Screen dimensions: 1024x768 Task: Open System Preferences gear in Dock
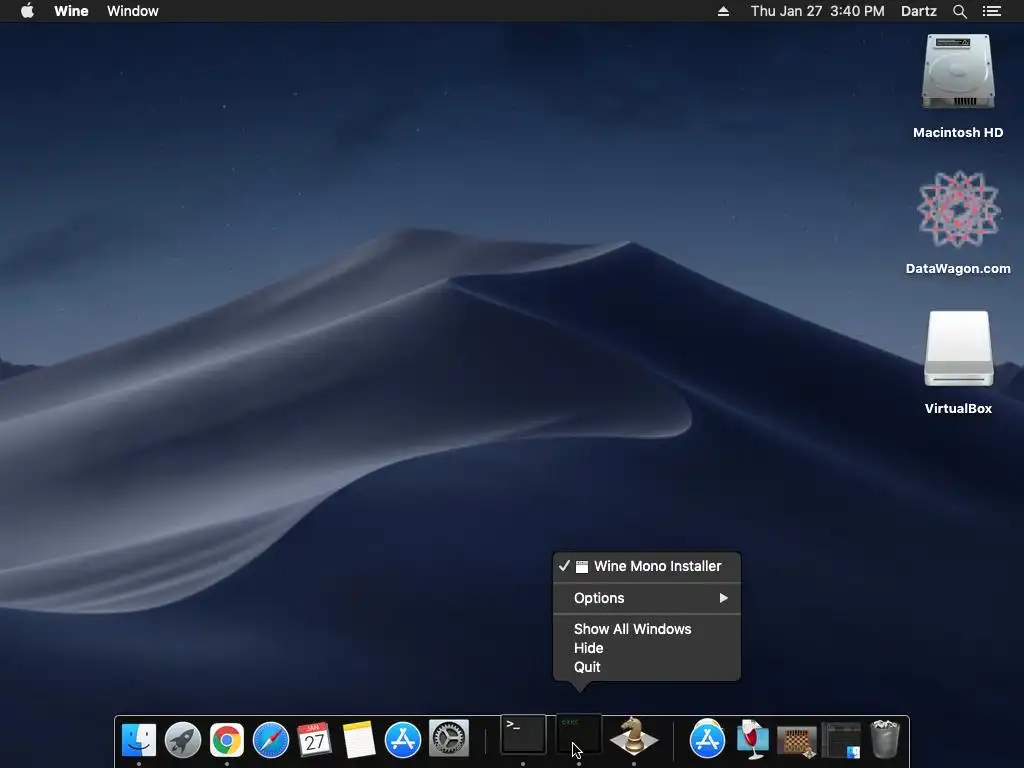[x=449, y=739]
